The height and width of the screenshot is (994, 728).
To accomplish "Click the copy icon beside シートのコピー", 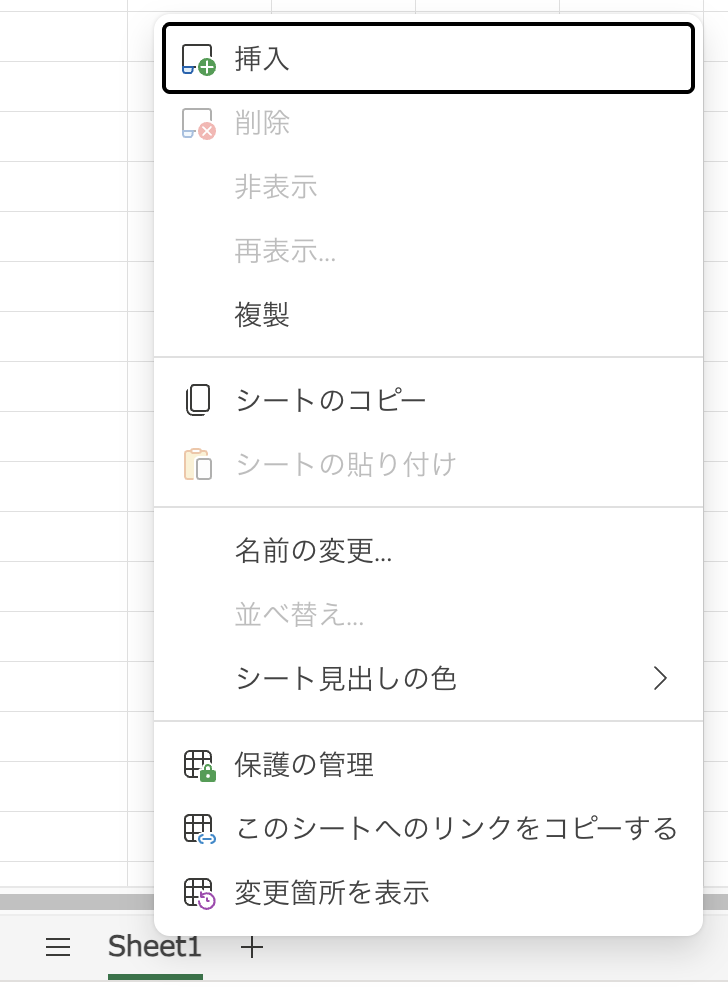I will (x=199, y=400).
